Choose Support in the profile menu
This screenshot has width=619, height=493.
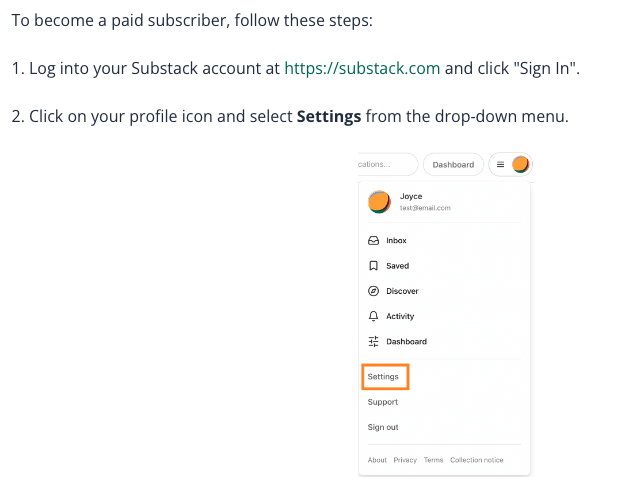click(x=383, y=402)
